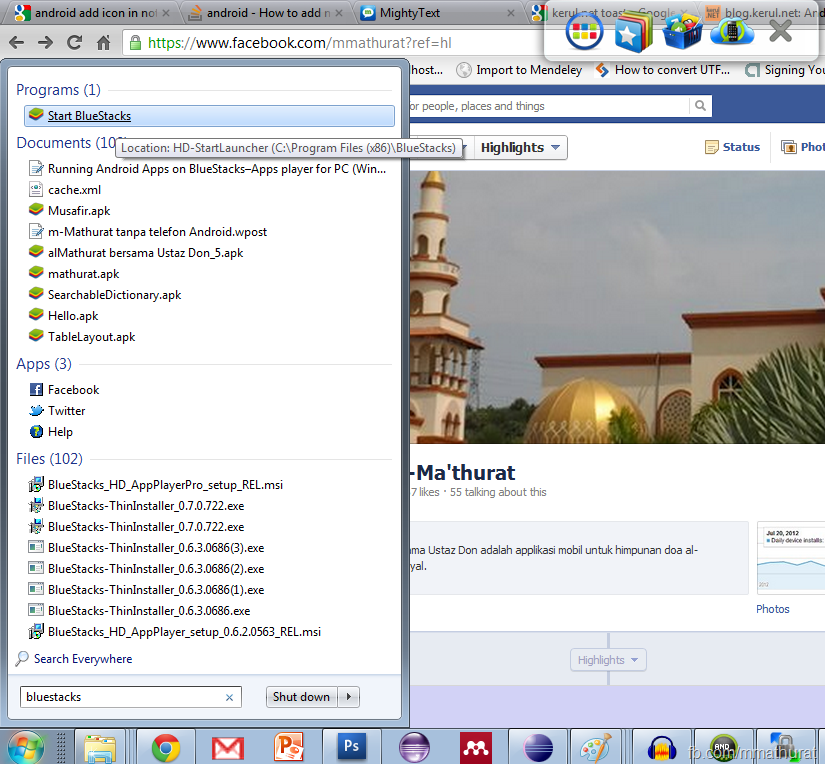Switch to the MightyText tab
This screenshot has height=764, width=825.
pyautogui.click(x=437, y=13)
